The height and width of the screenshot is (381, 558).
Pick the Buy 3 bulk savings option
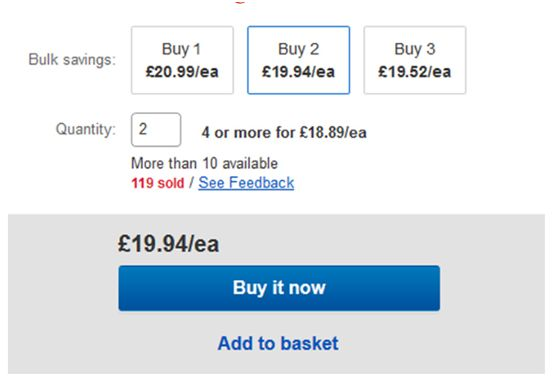[x=415, y=60]
